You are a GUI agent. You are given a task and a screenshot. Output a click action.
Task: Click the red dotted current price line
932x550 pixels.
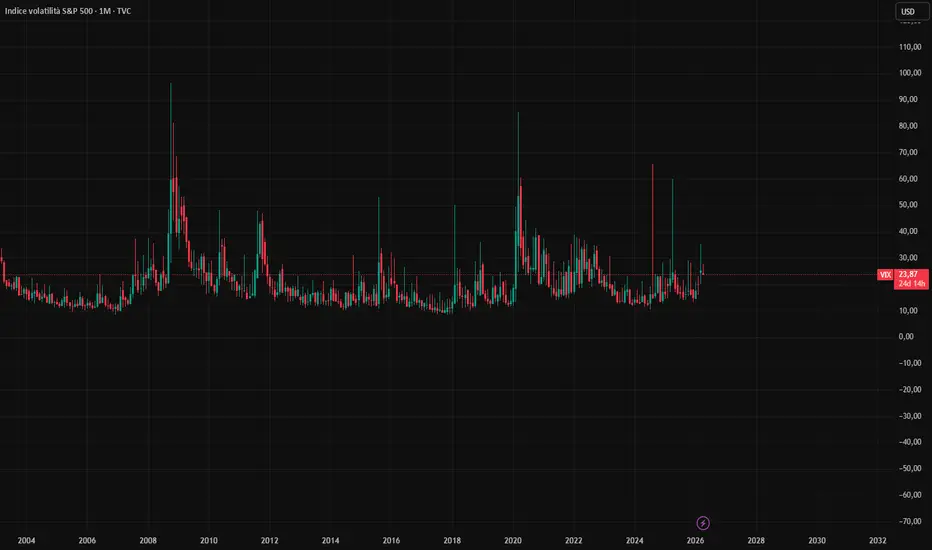pyautogui.click(x=440, y=275)
